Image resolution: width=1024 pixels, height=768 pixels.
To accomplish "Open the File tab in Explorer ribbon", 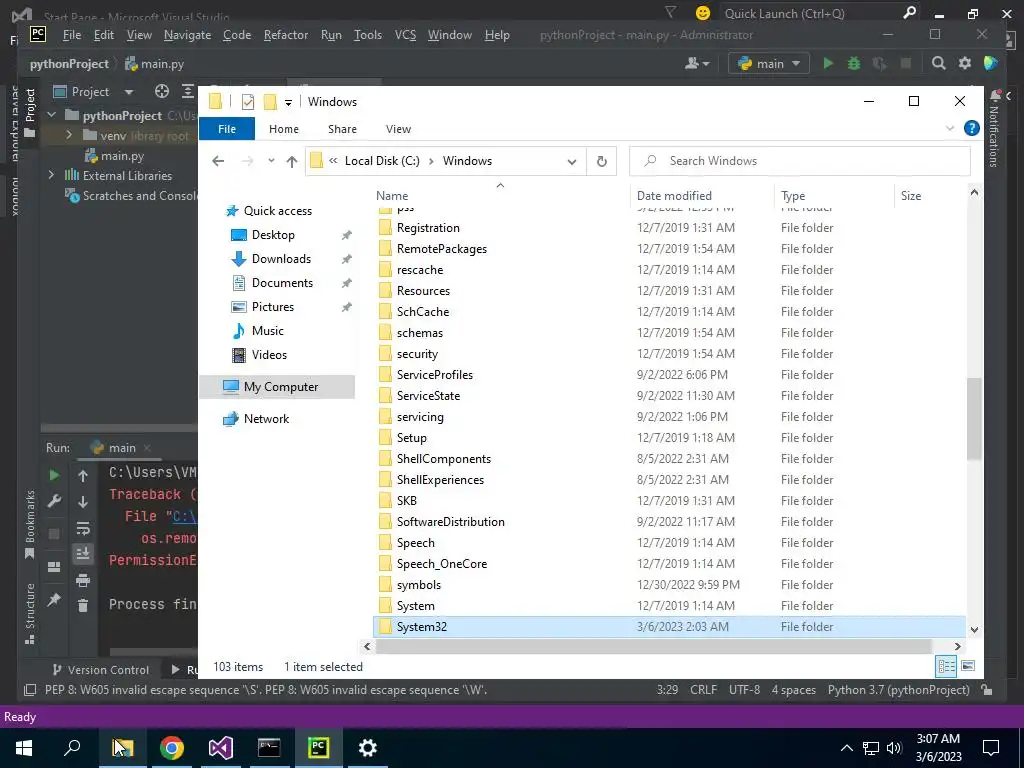I will [x=227, y=129].
